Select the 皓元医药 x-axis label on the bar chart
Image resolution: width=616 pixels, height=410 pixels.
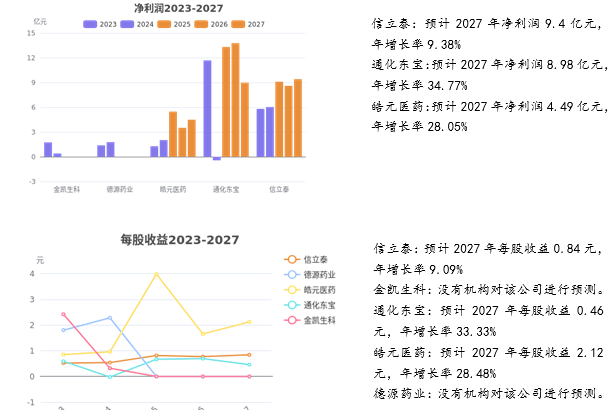(x=173, y=189)
